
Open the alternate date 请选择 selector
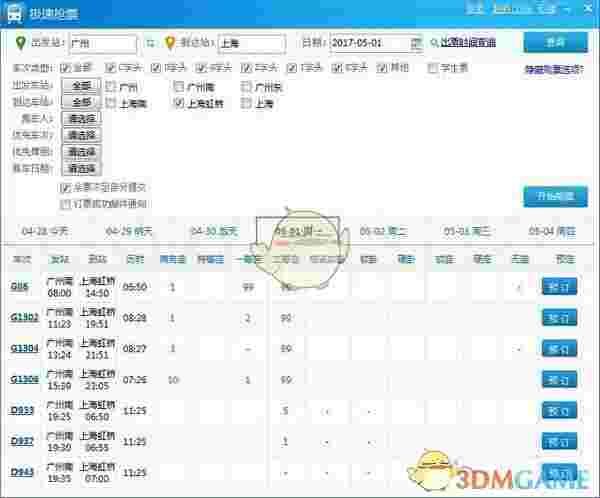(82, 168)
